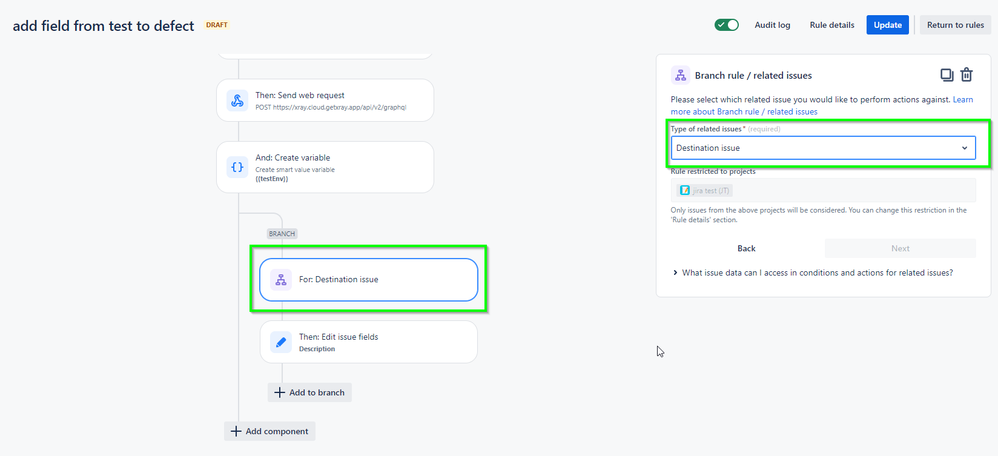Click the Edit issue fields pencil icon
This screenshot has height=456, width=998.
281,342
